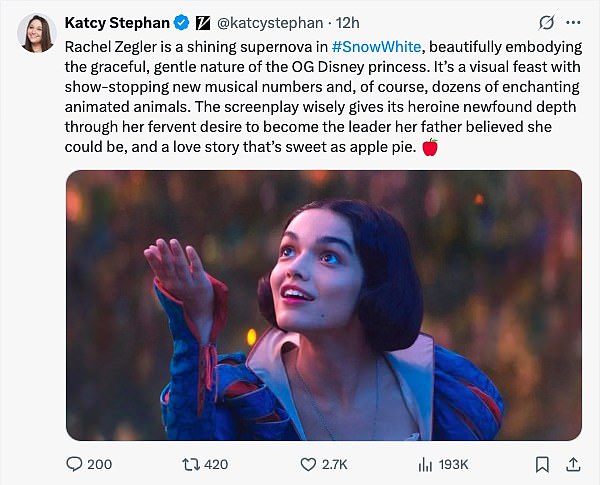Click the red apple emoji
The height and width of the screenshot is (485, 608).
coord(430,147)
